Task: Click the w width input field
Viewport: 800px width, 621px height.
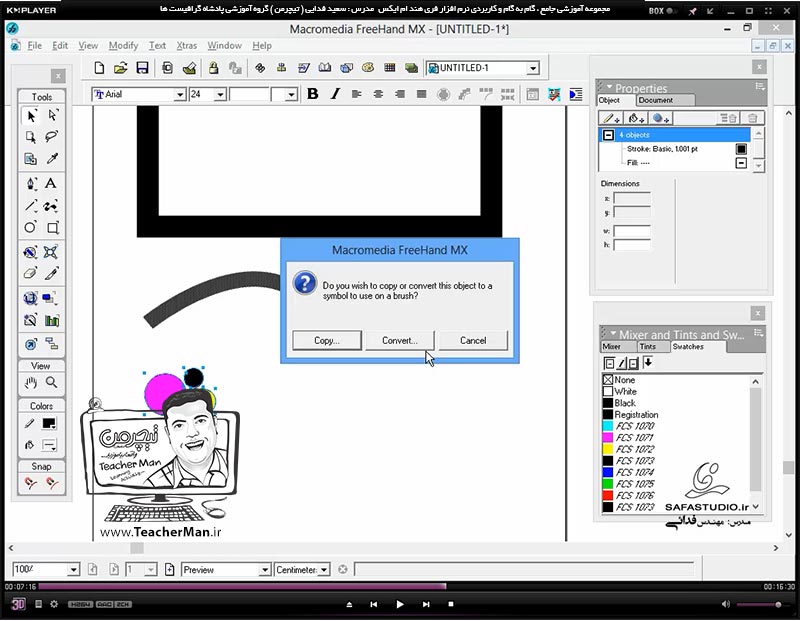Action: pos(632,231)
